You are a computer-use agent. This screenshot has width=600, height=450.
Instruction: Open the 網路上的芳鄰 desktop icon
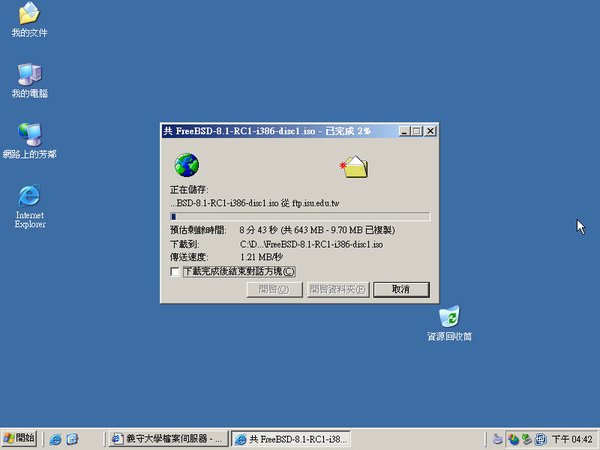pos(29,141)
